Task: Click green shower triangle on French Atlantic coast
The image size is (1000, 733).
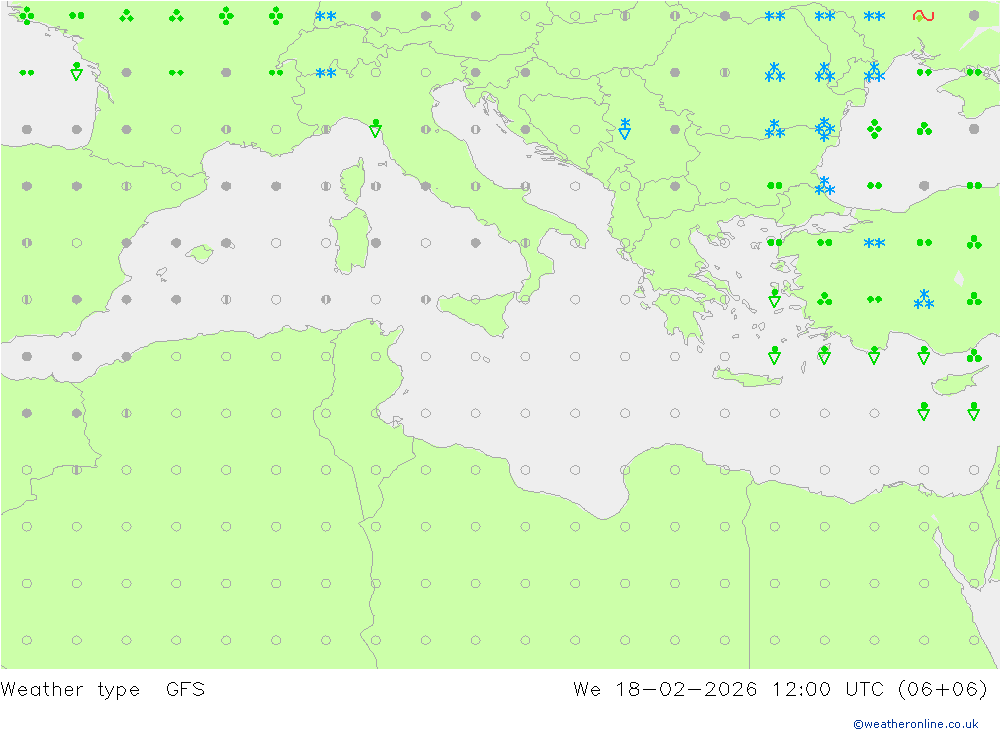Action: (77, 71)
